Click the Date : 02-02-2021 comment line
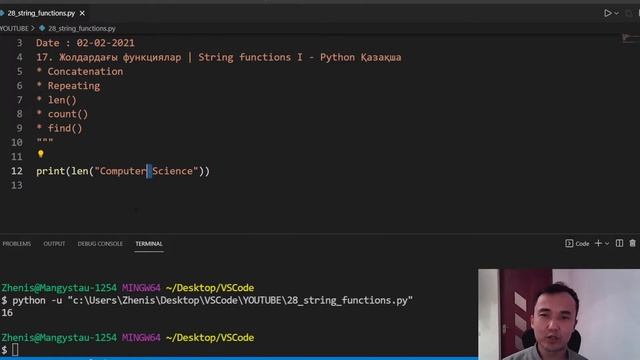Image resolution: width=640 pixels, height=360 pixels. pyautogui.click(x=85, y=43)
